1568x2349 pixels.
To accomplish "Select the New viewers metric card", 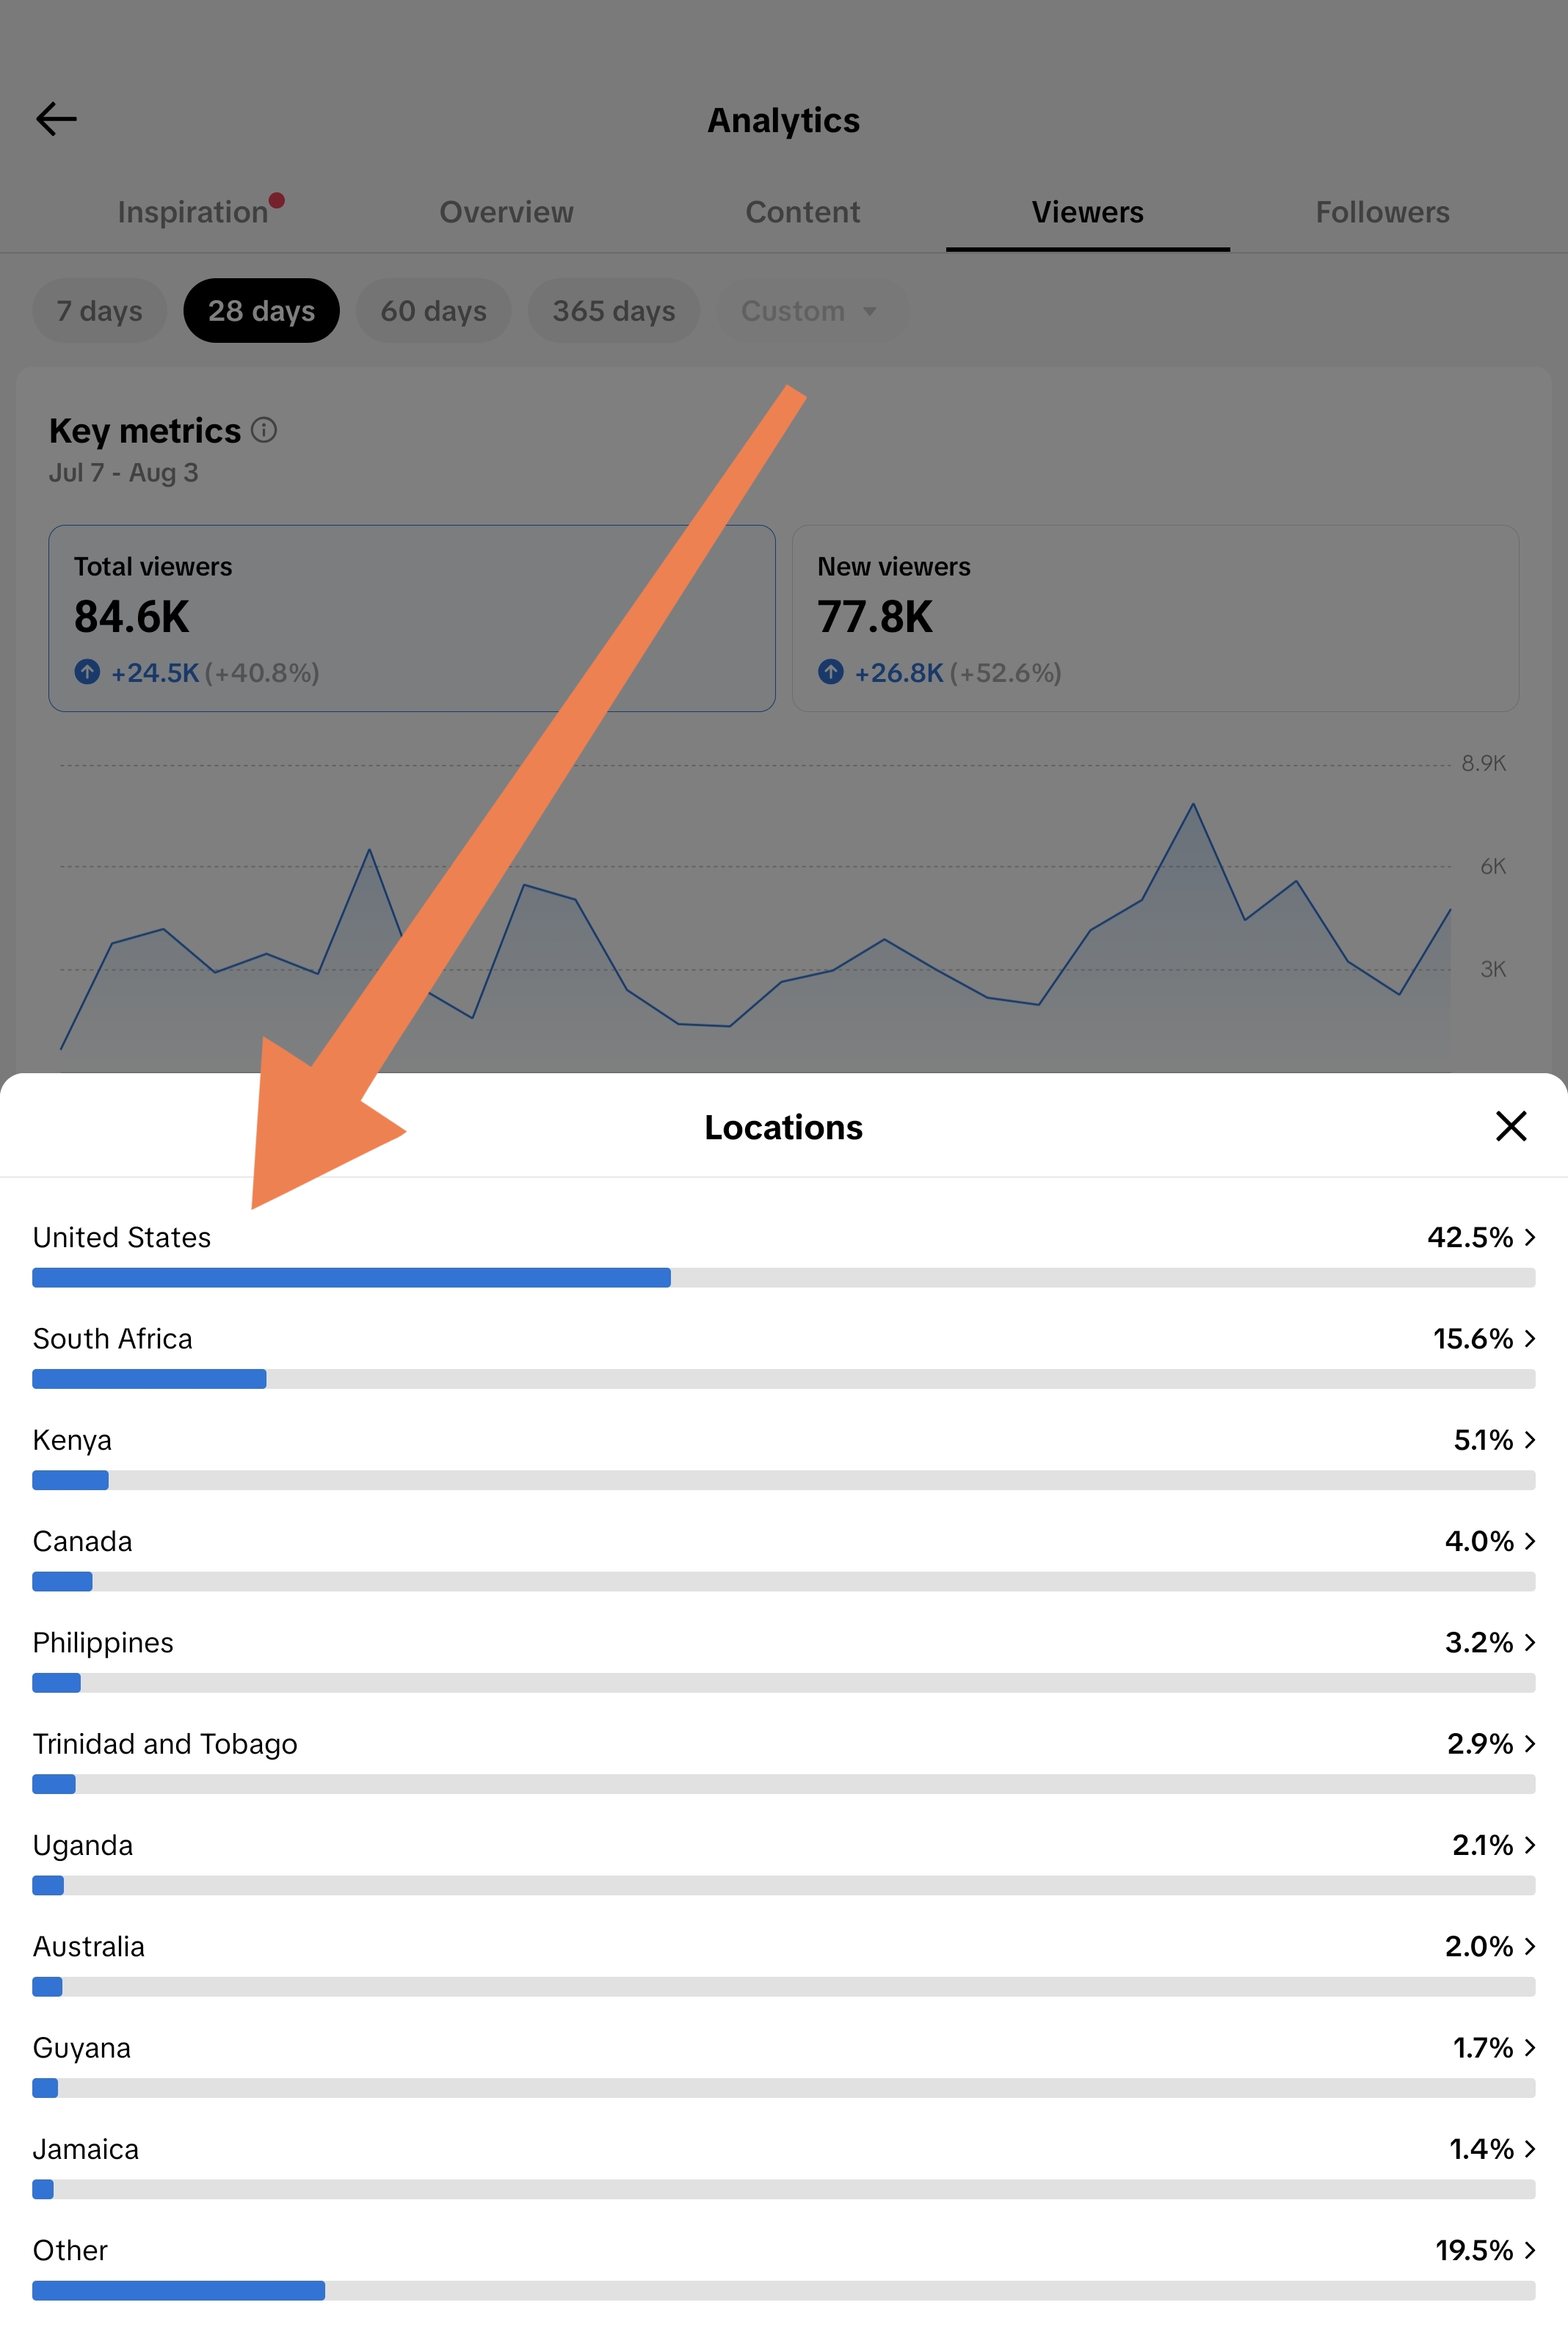I will [x=1155, y=618].
